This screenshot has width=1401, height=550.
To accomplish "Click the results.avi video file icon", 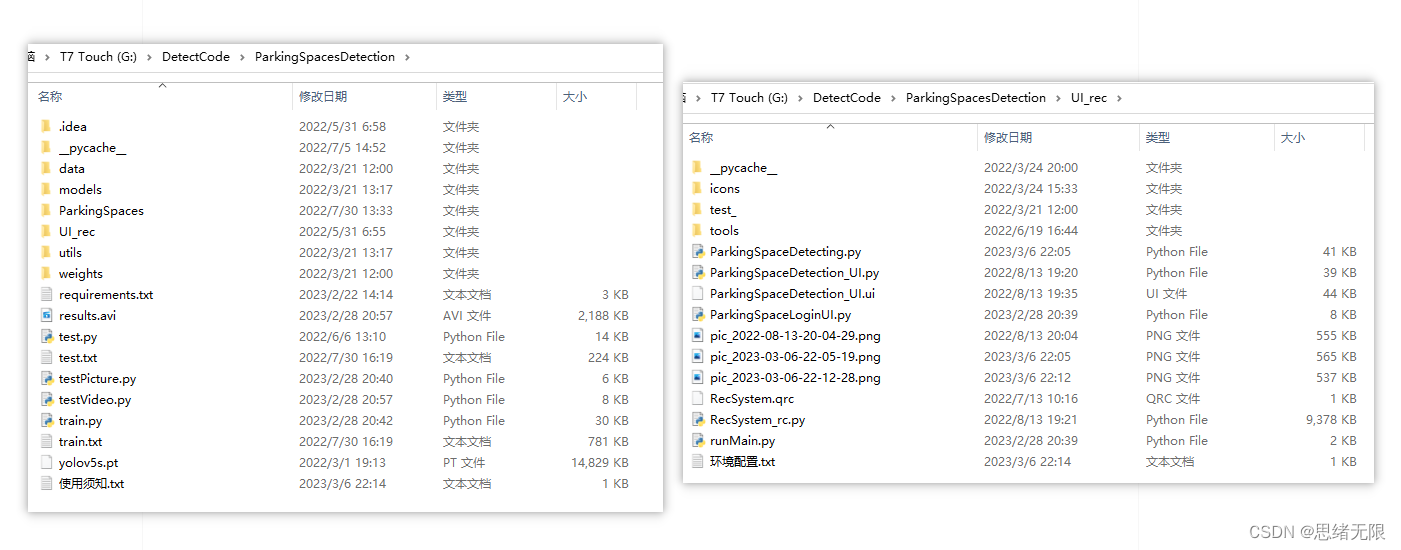I will tap(46, 315).
